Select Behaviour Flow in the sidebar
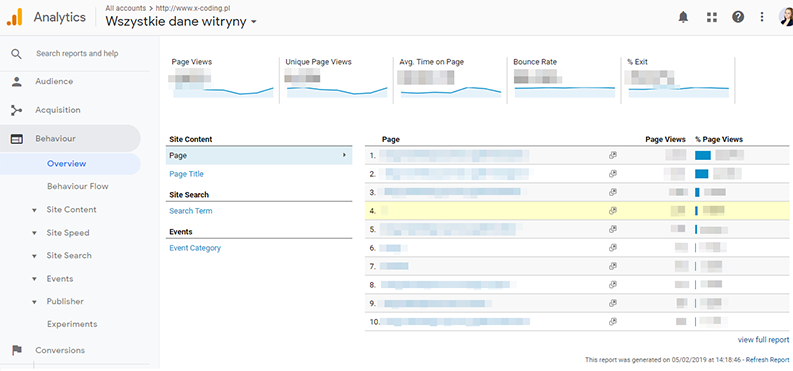Screen dimensions: 793x371 pyautogui.click(x=77, y=187)
